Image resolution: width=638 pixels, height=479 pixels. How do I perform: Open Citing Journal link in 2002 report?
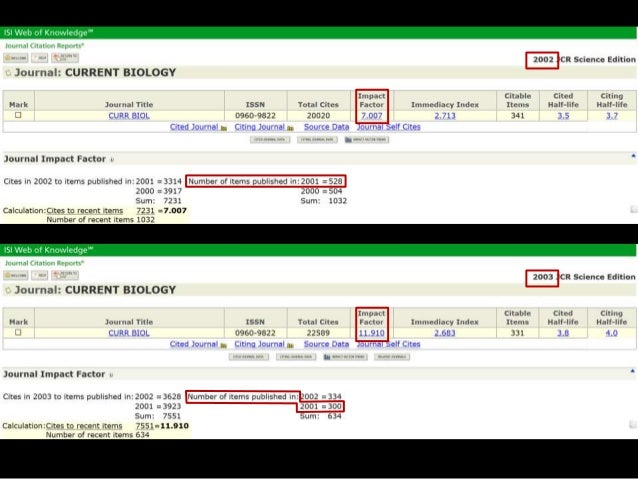pyautogui.click(x=259, y=127)
